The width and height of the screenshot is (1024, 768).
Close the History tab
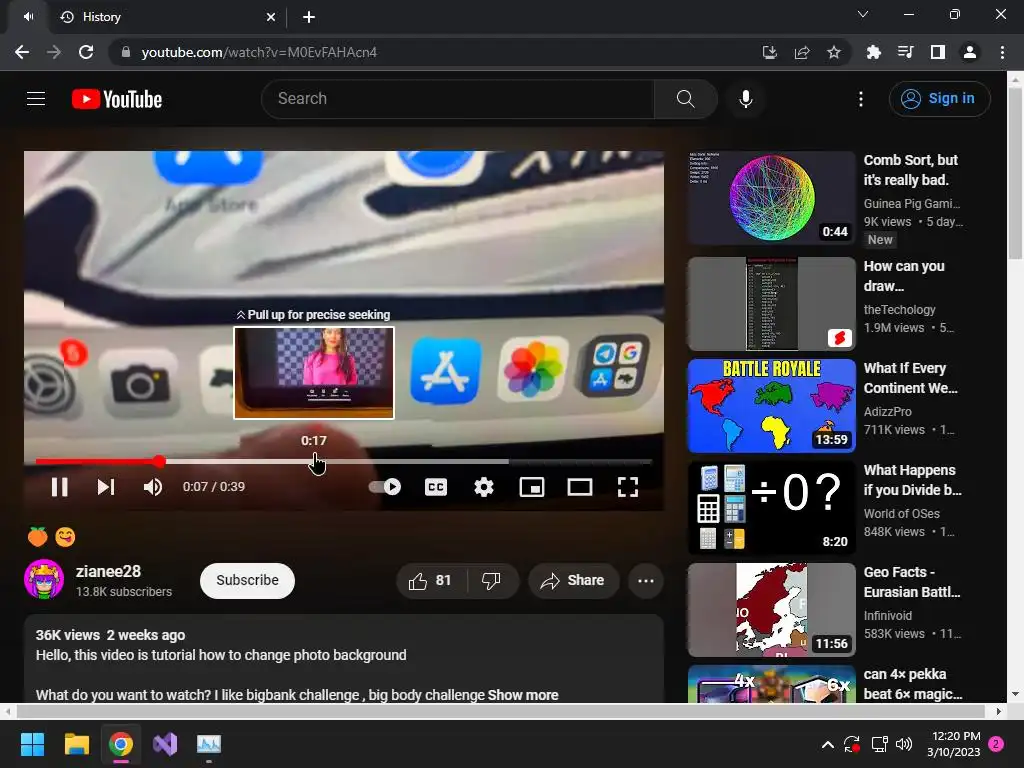click(x=271, y=17)
